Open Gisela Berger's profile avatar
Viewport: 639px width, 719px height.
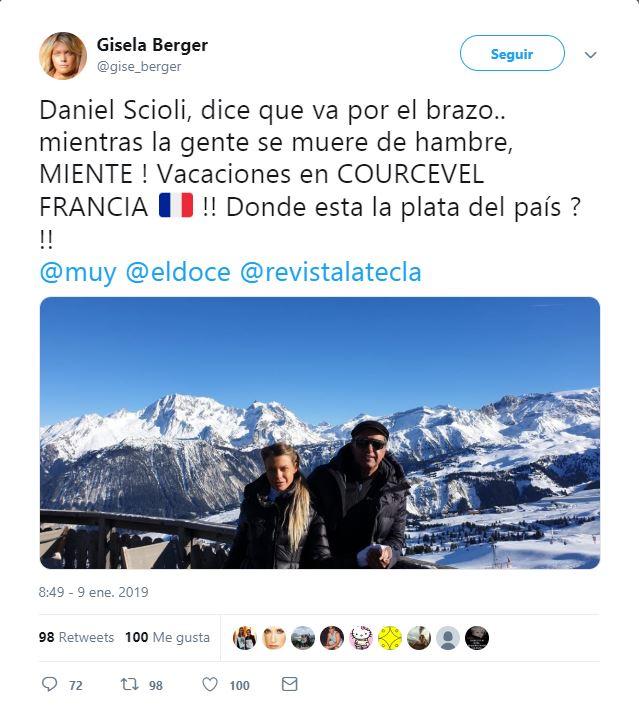click(x=62, y=55)
